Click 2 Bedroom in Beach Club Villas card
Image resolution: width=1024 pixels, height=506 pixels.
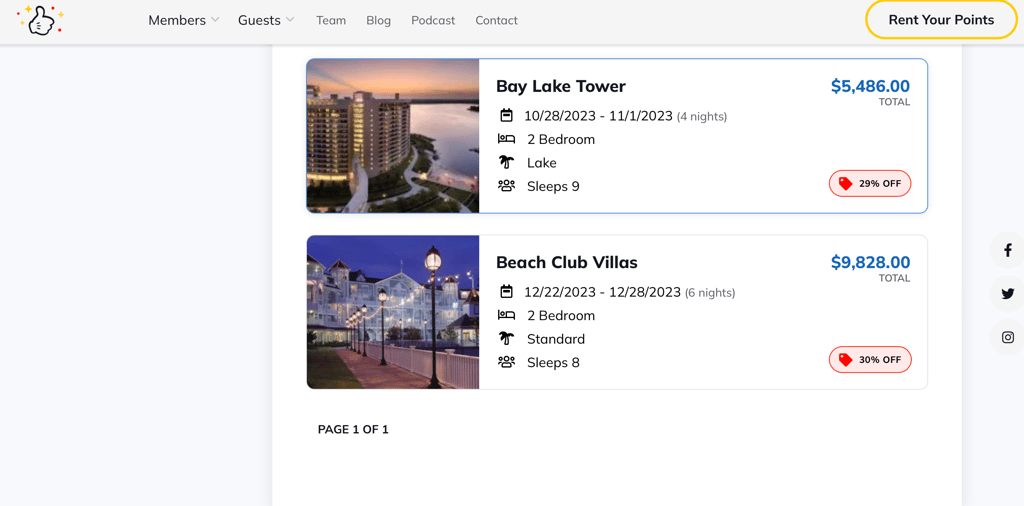point(561,316)
